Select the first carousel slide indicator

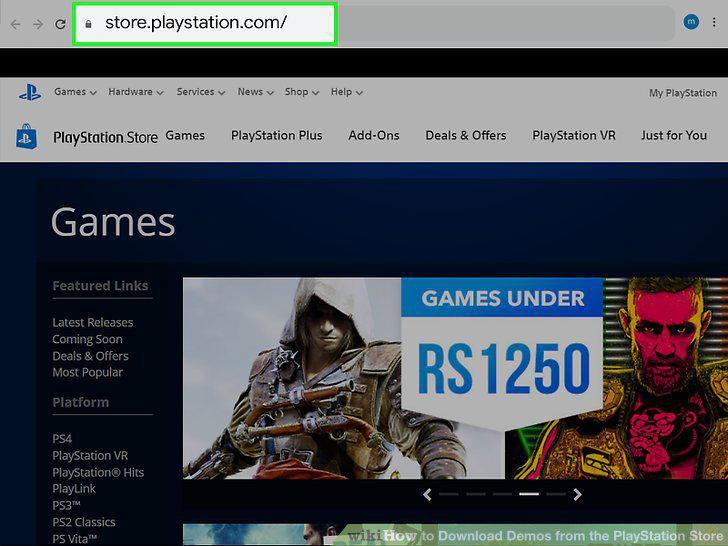pyautogui.click(x=448, y=494)
